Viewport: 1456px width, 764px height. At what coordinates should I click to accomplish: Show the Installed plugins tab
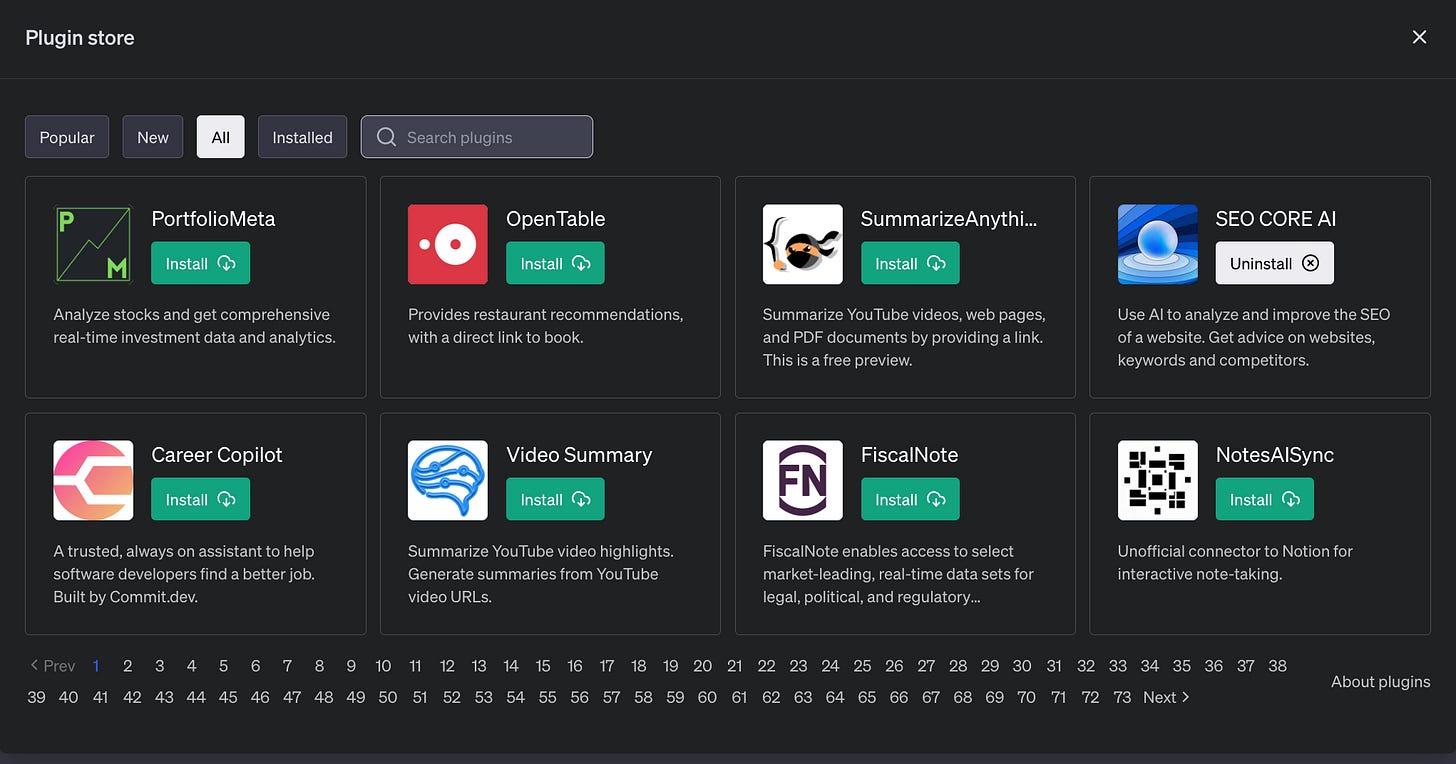(x=302, y=137)
